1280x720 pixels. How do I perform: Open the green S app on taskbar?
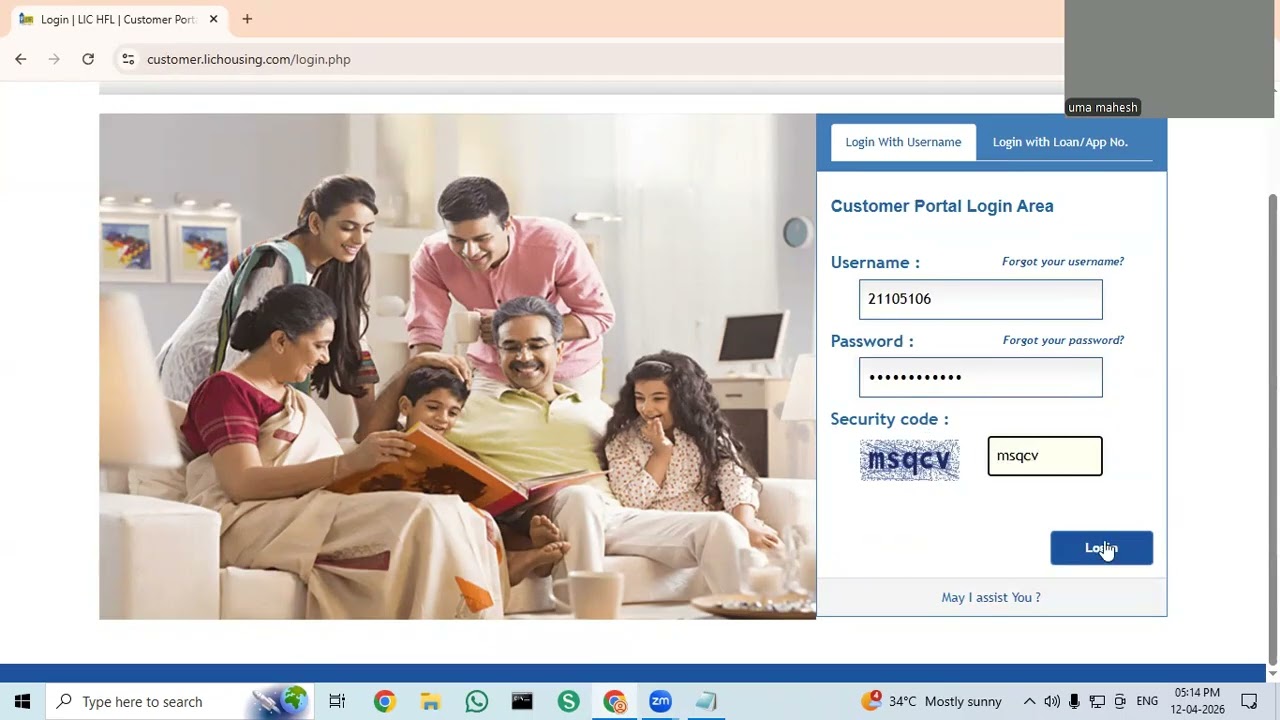tap(569, 701)
